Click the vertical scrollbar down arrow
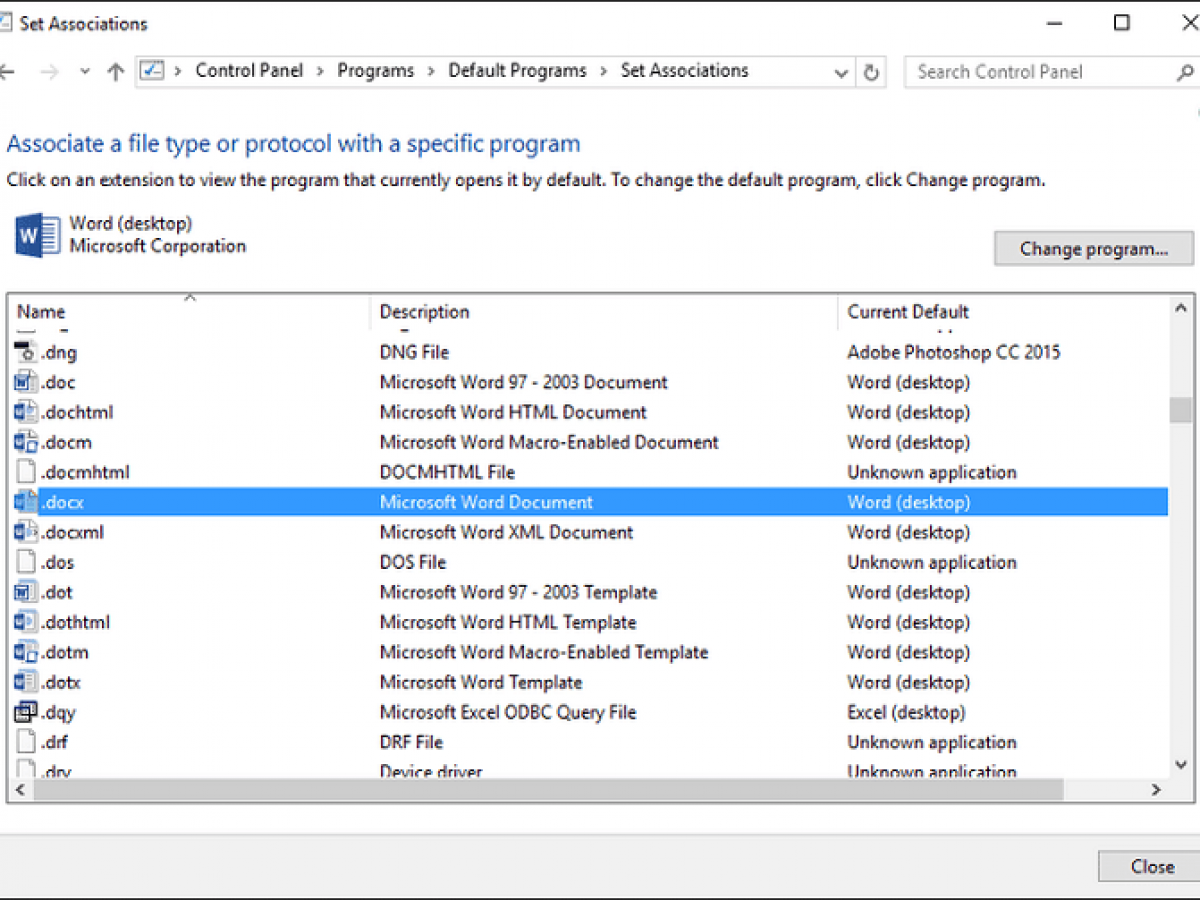This screenshot has height=900, width=1200. pos(1181,764)
